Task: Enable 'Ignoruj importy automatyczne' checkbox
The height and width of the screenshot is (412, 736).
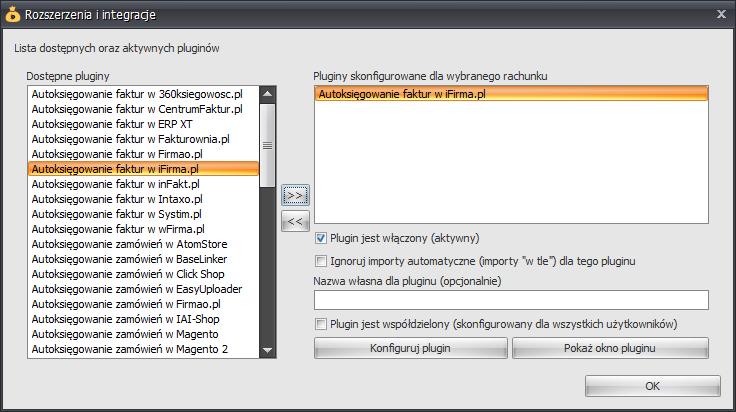Action: [x=321, y=261]
